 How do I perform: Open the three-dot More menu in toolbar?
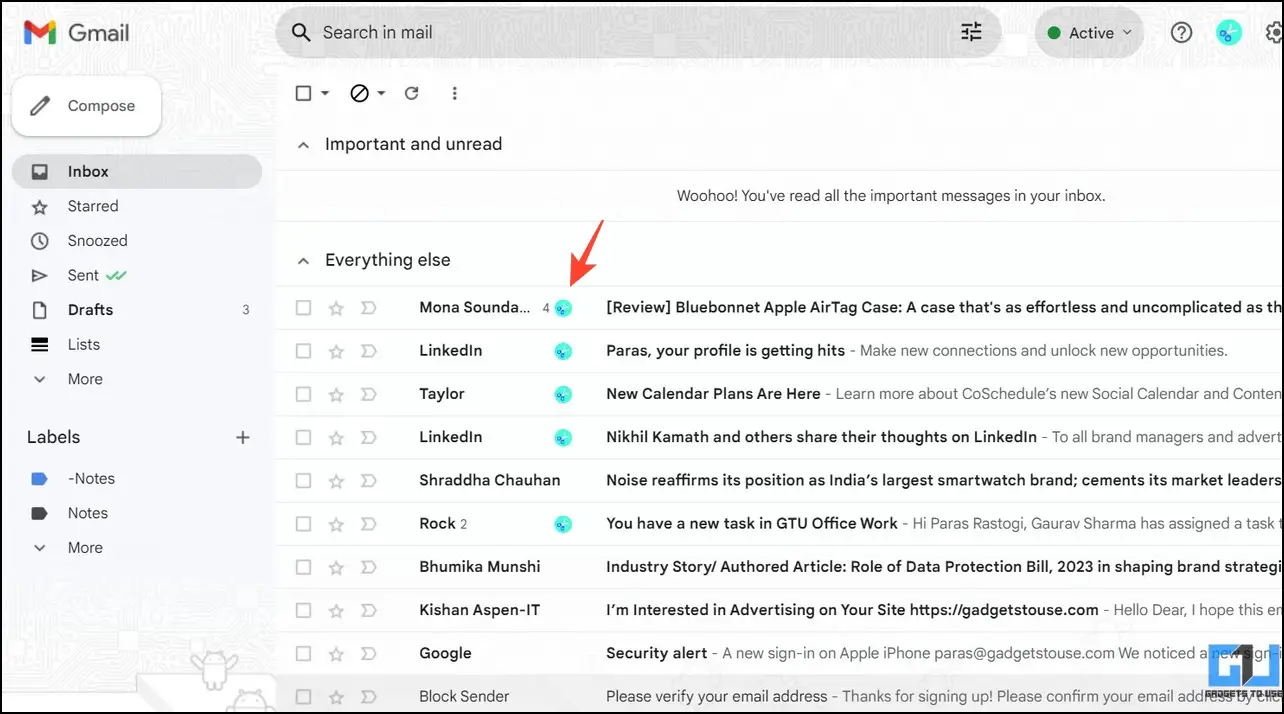(x=454, y=93)
